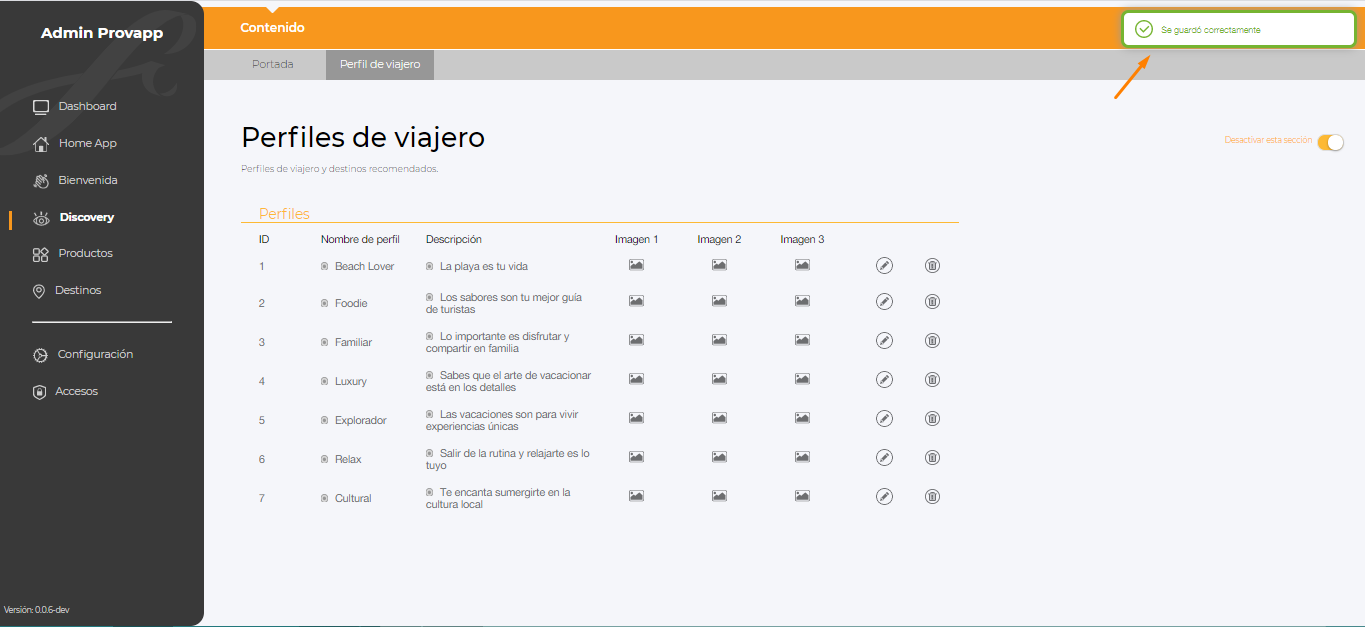Screen dimensions: 1365x627
Task: Open Imagen 3 of Relax row
Action: tap(802, 456)
